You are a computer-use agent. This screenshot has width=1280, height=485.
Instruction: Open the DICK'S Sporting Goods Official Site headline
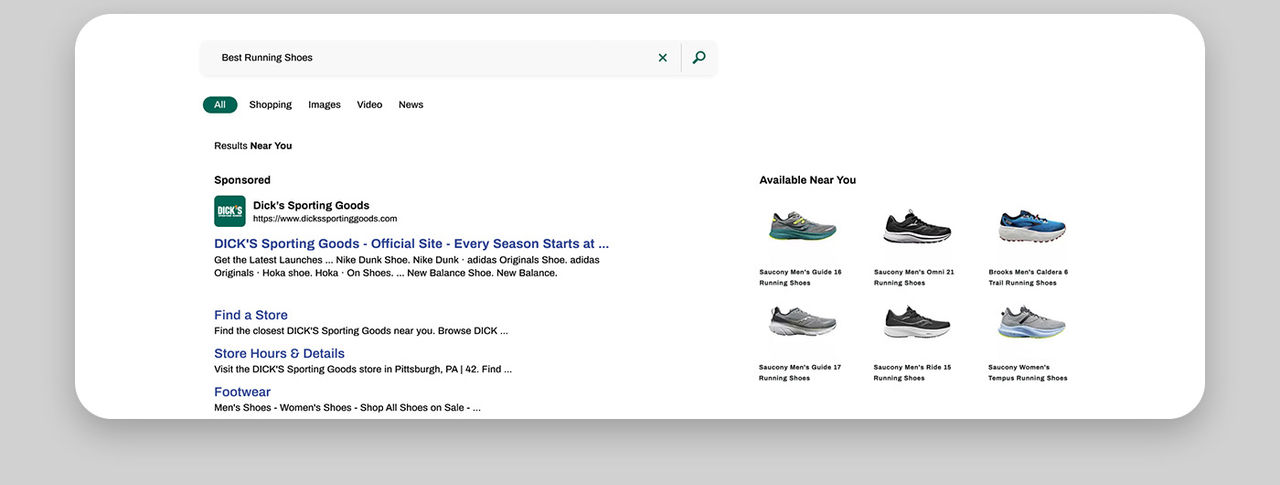[x=411, y=243]
